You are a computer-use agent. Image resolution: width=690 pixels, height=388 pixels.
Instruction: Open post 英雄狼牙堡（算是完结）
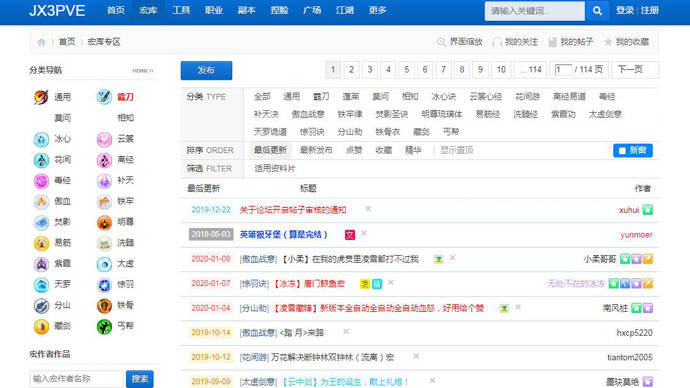pos(283,234)
